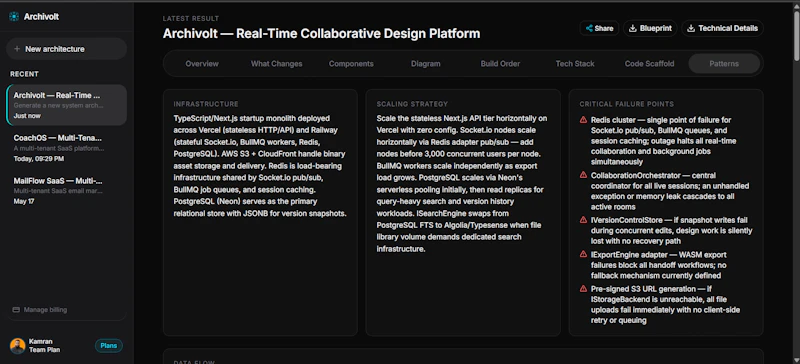800x364 pixels.
Task: Switch to the Tech Stack tab
Action: 575,64
